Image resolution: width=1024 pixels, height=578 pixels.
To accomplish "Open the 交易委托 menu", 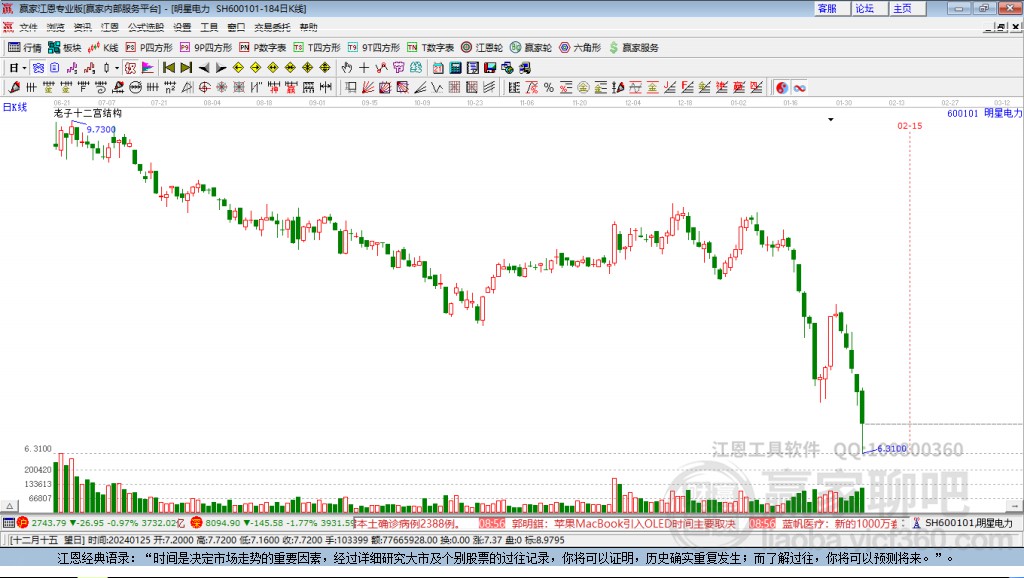I will click(x=272, y=27).
